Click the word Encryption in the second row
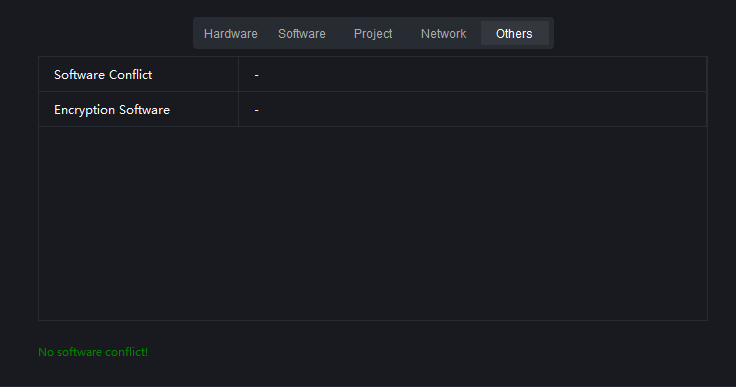 [x=84, y=110]
